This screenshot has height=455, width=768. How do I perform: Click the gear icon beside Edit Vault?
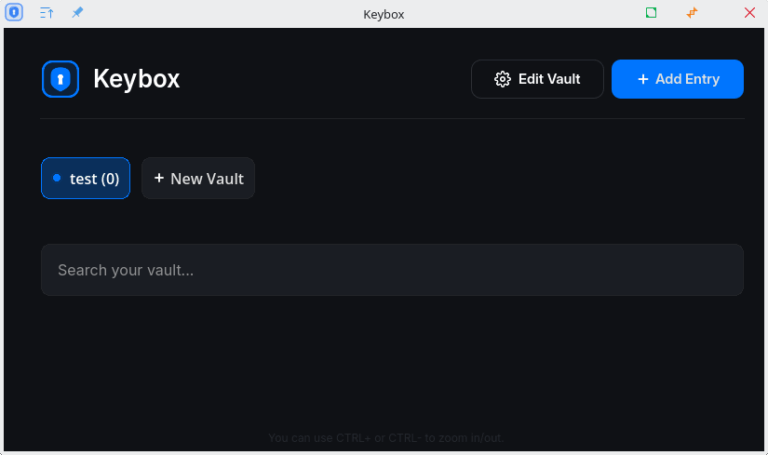click(x=502, y=79)
